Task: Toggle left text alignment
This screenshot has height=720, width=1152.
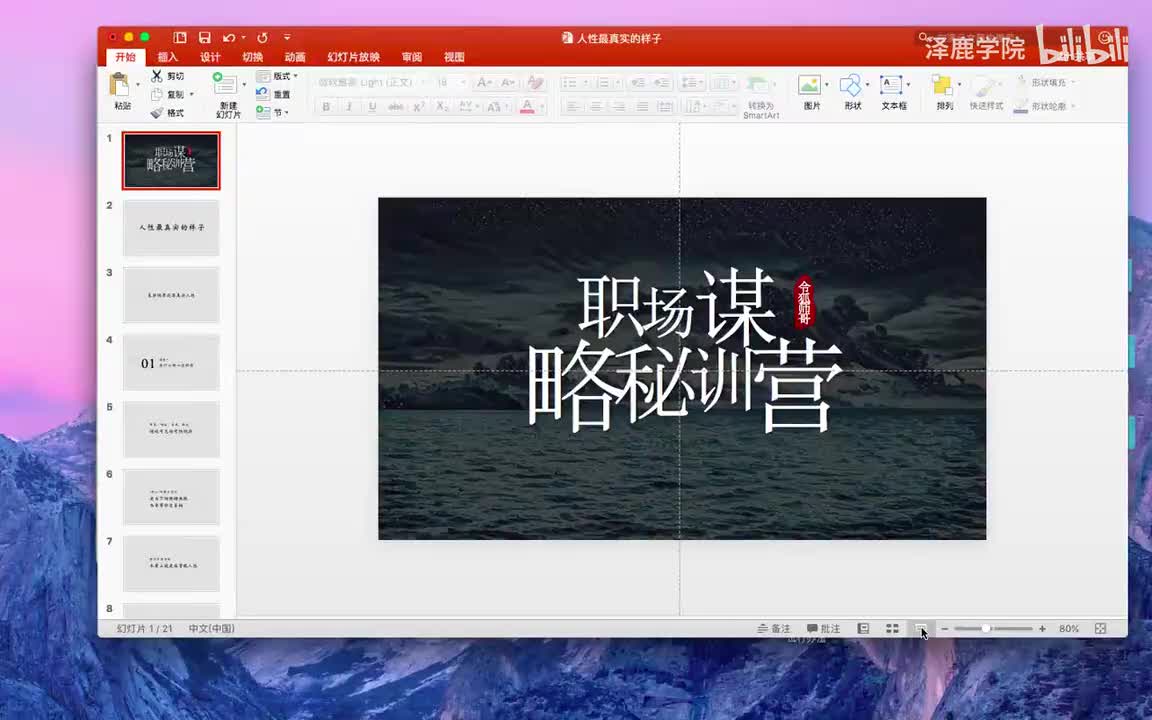Action: (x=572, y=107)
